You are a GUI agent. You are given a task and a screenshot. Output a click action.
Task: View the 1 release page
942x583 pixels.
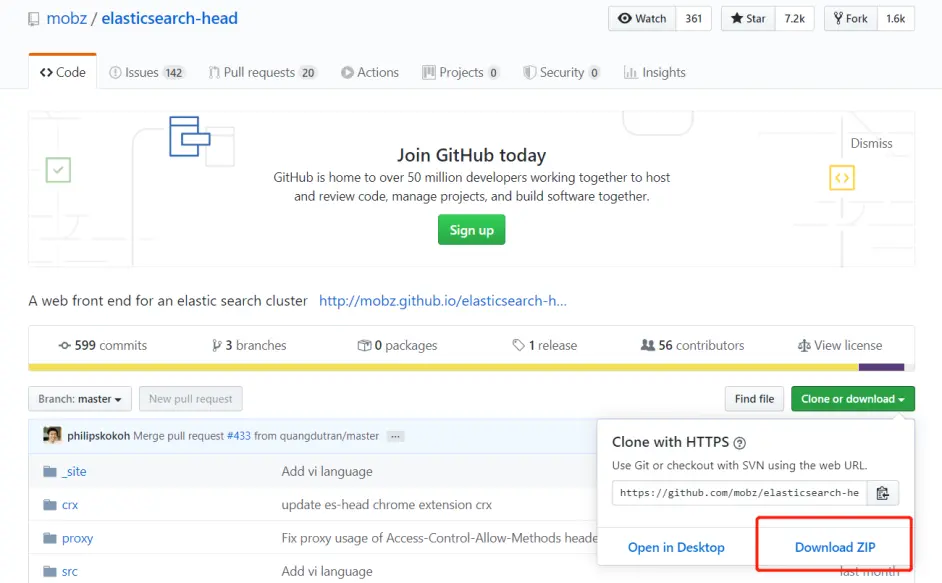tap(544, 346)
